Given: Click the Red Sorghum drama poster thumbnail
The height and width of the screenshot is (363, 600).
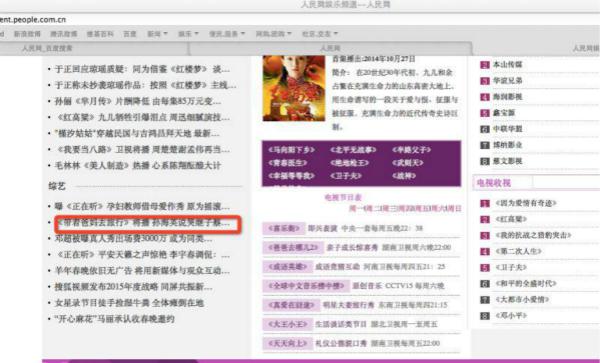Looking at the screenshot, I should point(293,88).
